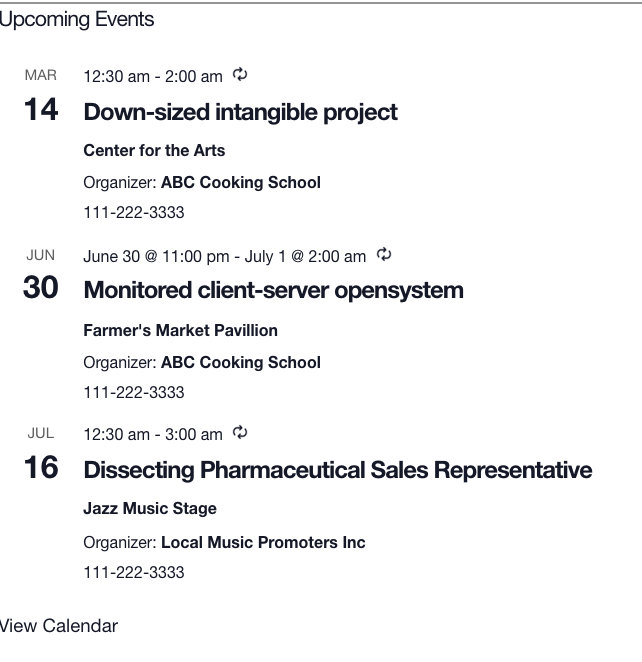Click the recurring icon beside 12:30 am - 3:00 am
The image size is (642, 662).
coord(239,433)
